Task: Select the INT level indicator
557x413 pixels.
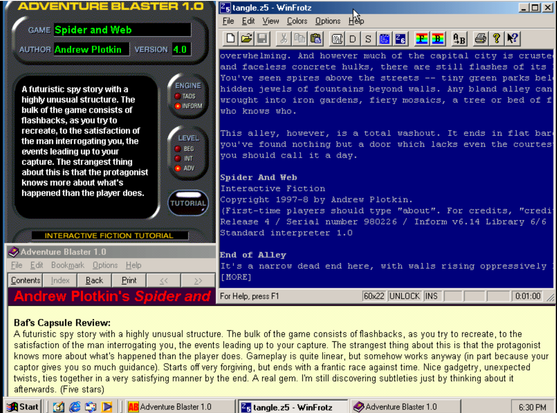Action: click(x=178, y=158)
